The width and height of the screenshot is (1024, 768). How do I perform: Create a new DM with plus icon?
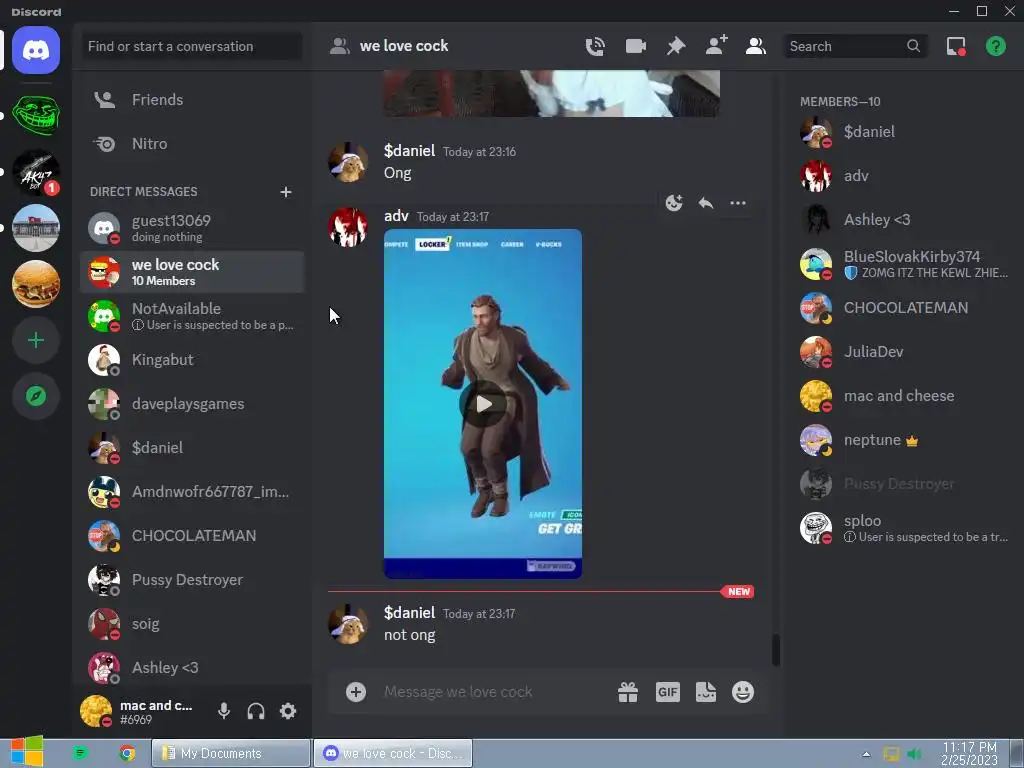point(285,192)
